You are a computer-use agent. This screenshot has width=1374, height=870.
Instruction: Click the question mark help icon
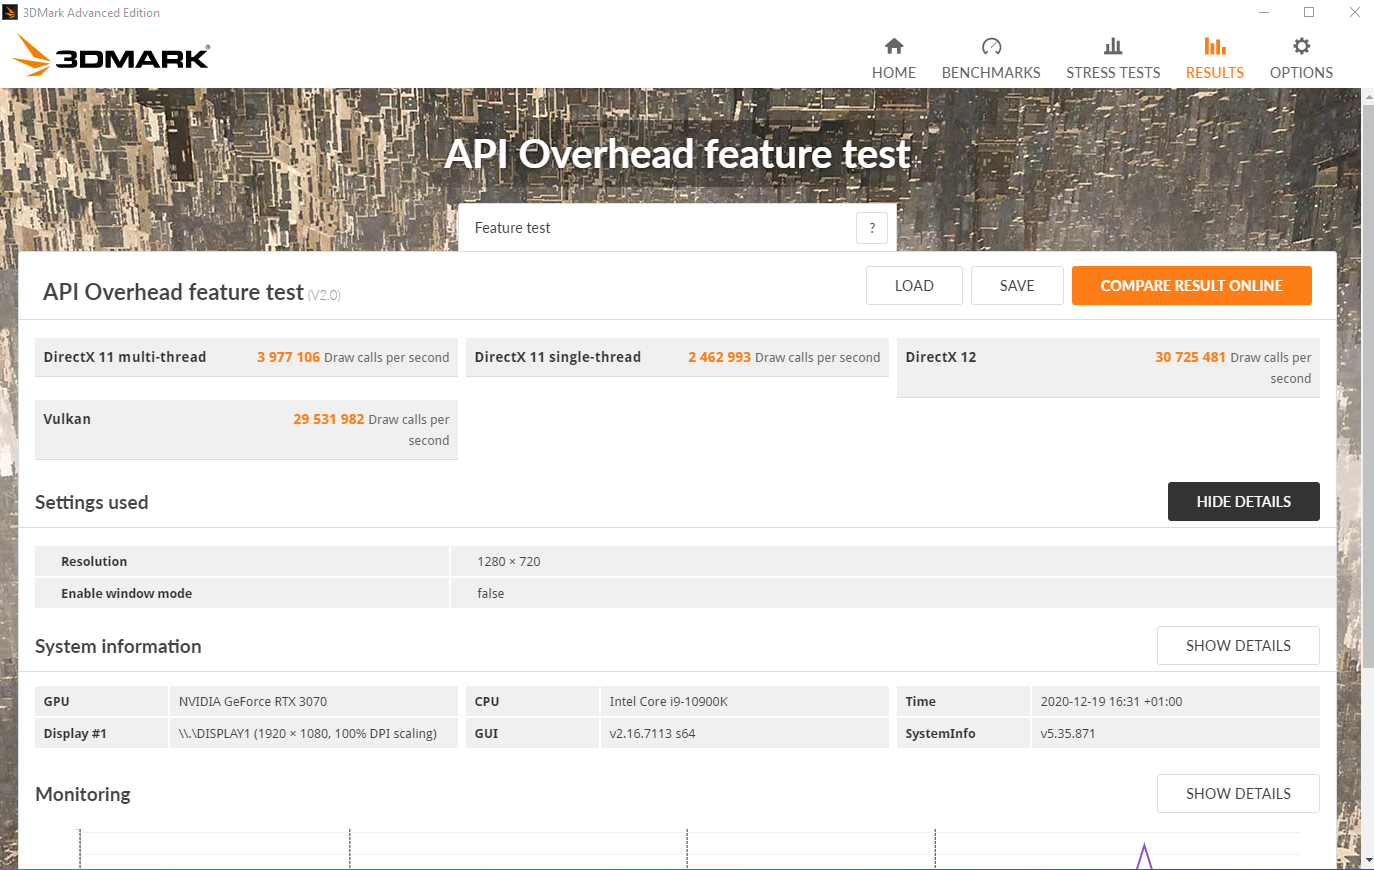click(x=872, y=228)
